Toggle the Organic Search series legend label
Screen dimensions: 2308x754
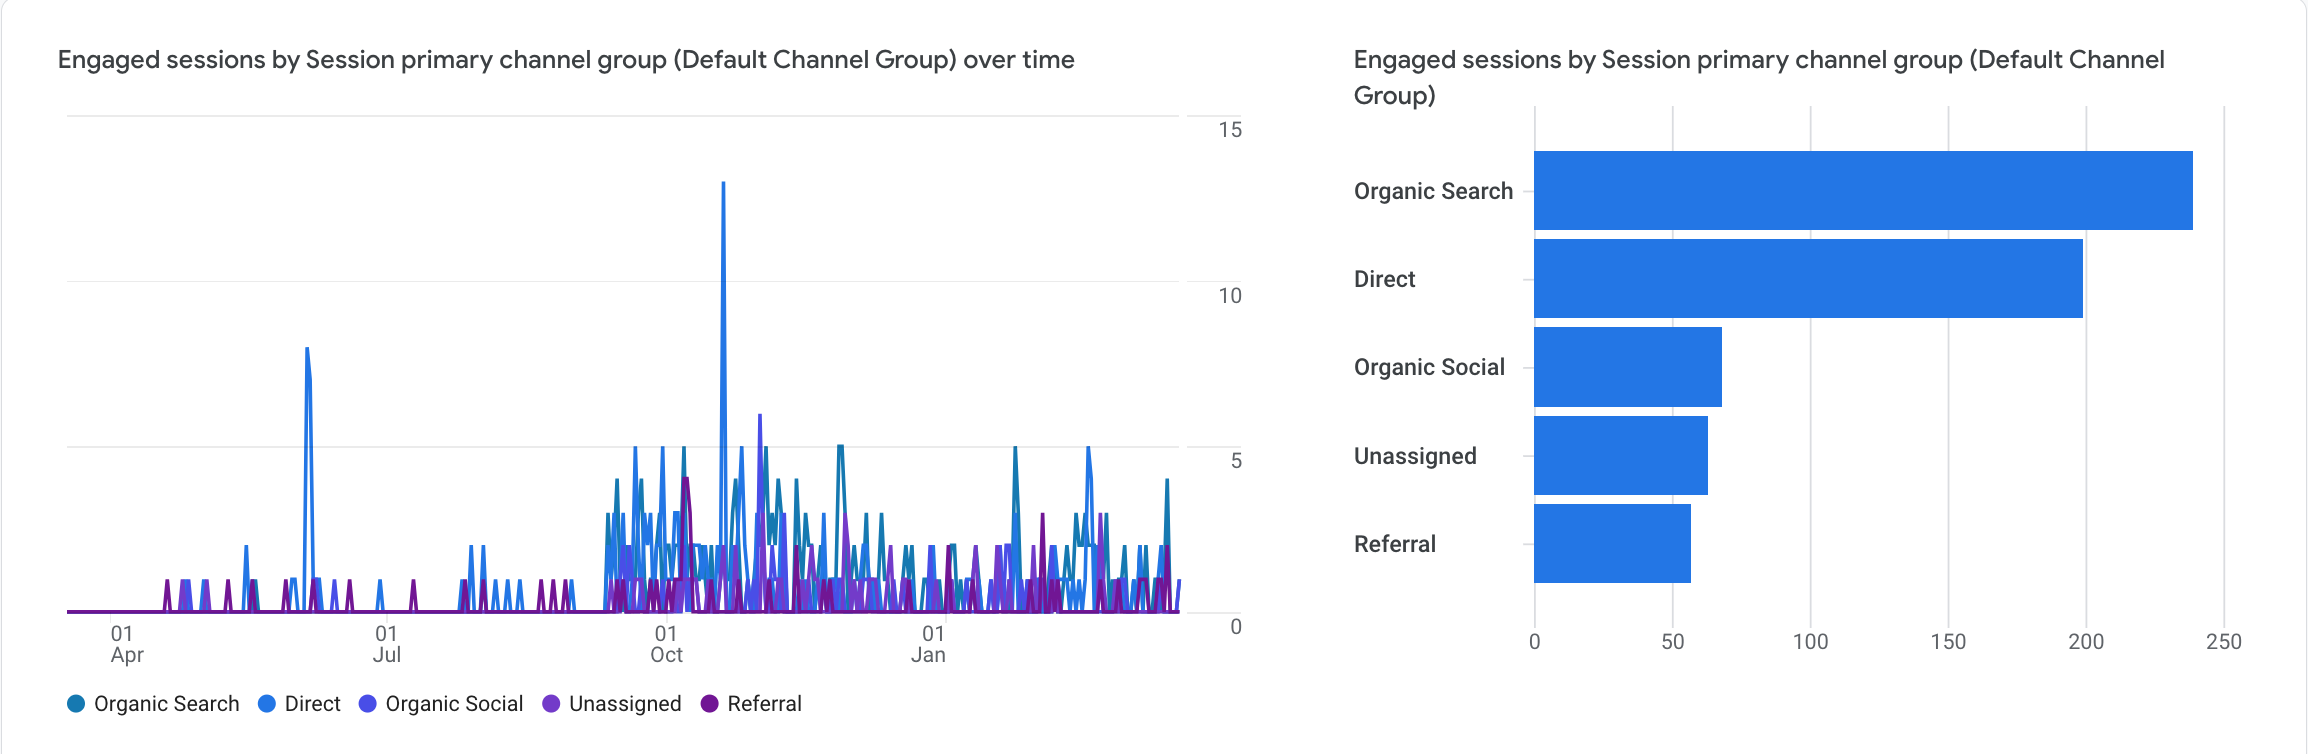pyautogui.click(x=166, y=704)
